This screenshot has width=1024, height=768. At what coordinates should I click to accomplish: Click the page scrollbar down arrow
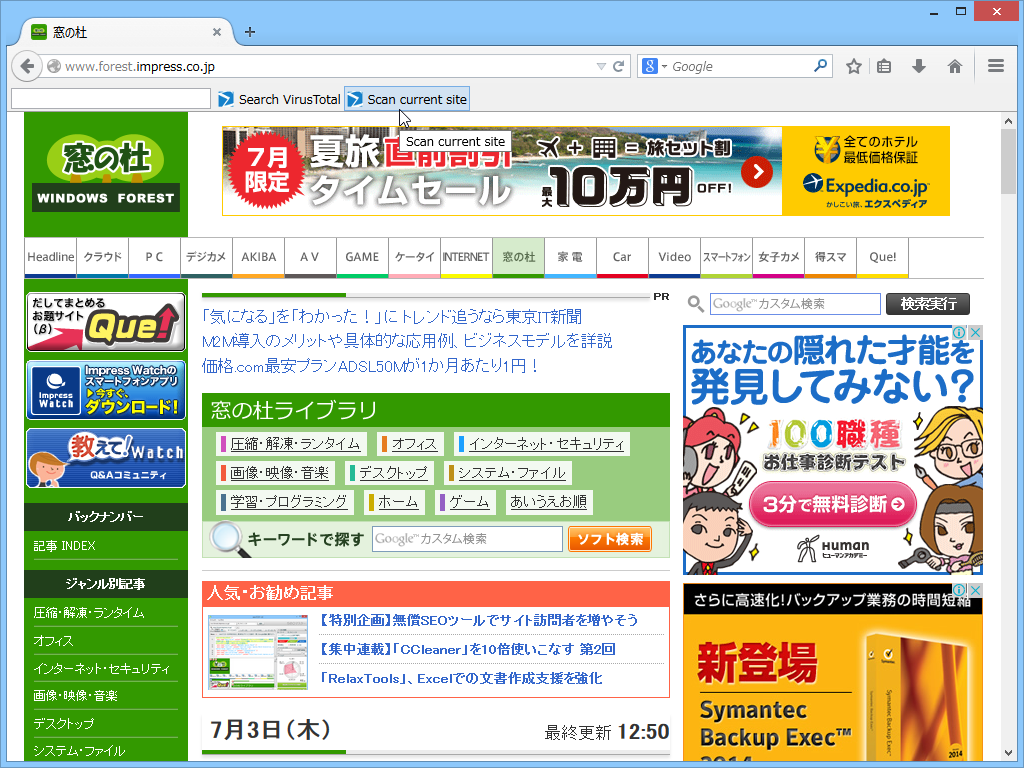coord(1008,754)
